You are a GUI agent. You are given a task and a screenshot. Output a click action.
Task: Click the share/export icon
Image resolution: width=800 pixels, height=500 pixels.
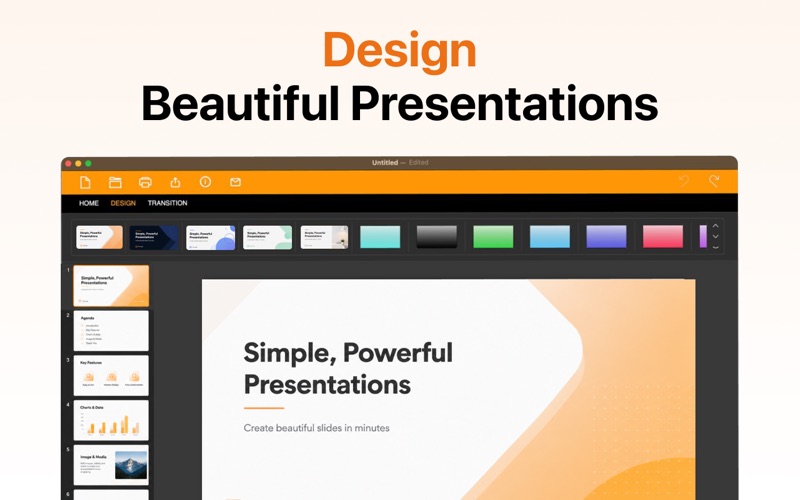click(x=175, y=182)
